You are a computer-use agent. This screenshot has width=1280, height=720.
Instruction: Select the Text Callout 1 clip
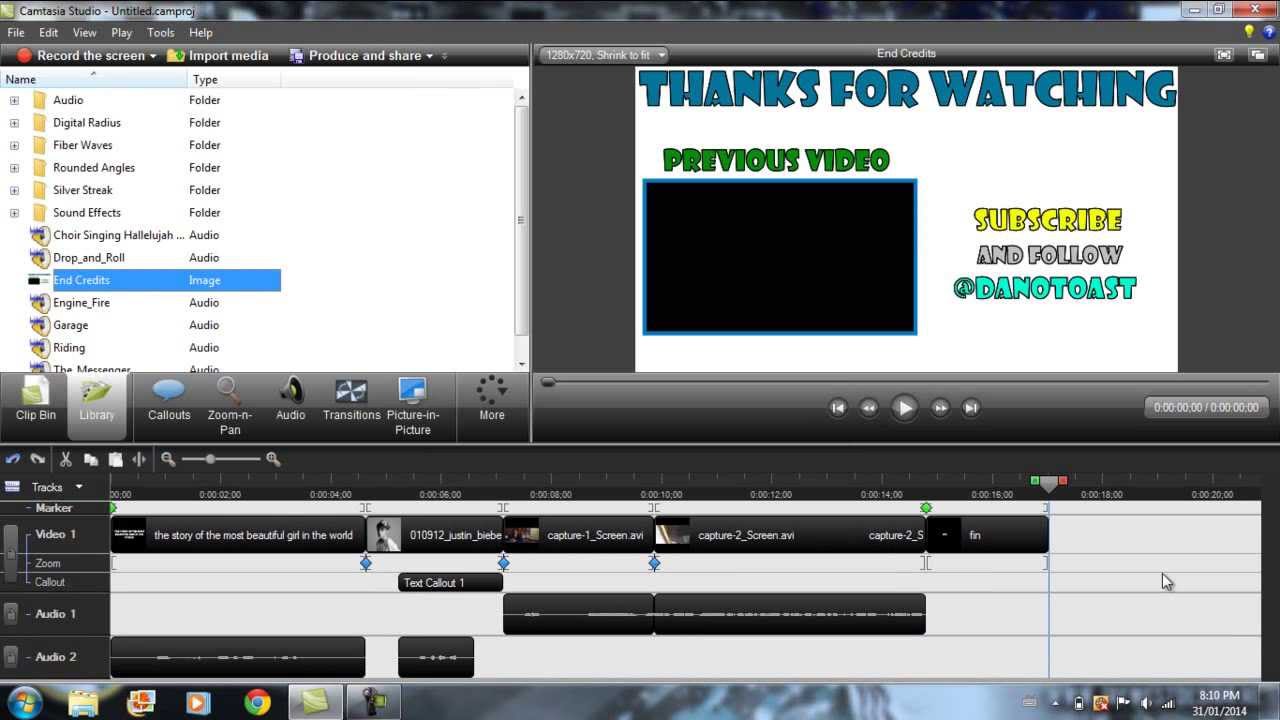click(x=450, y=583)
